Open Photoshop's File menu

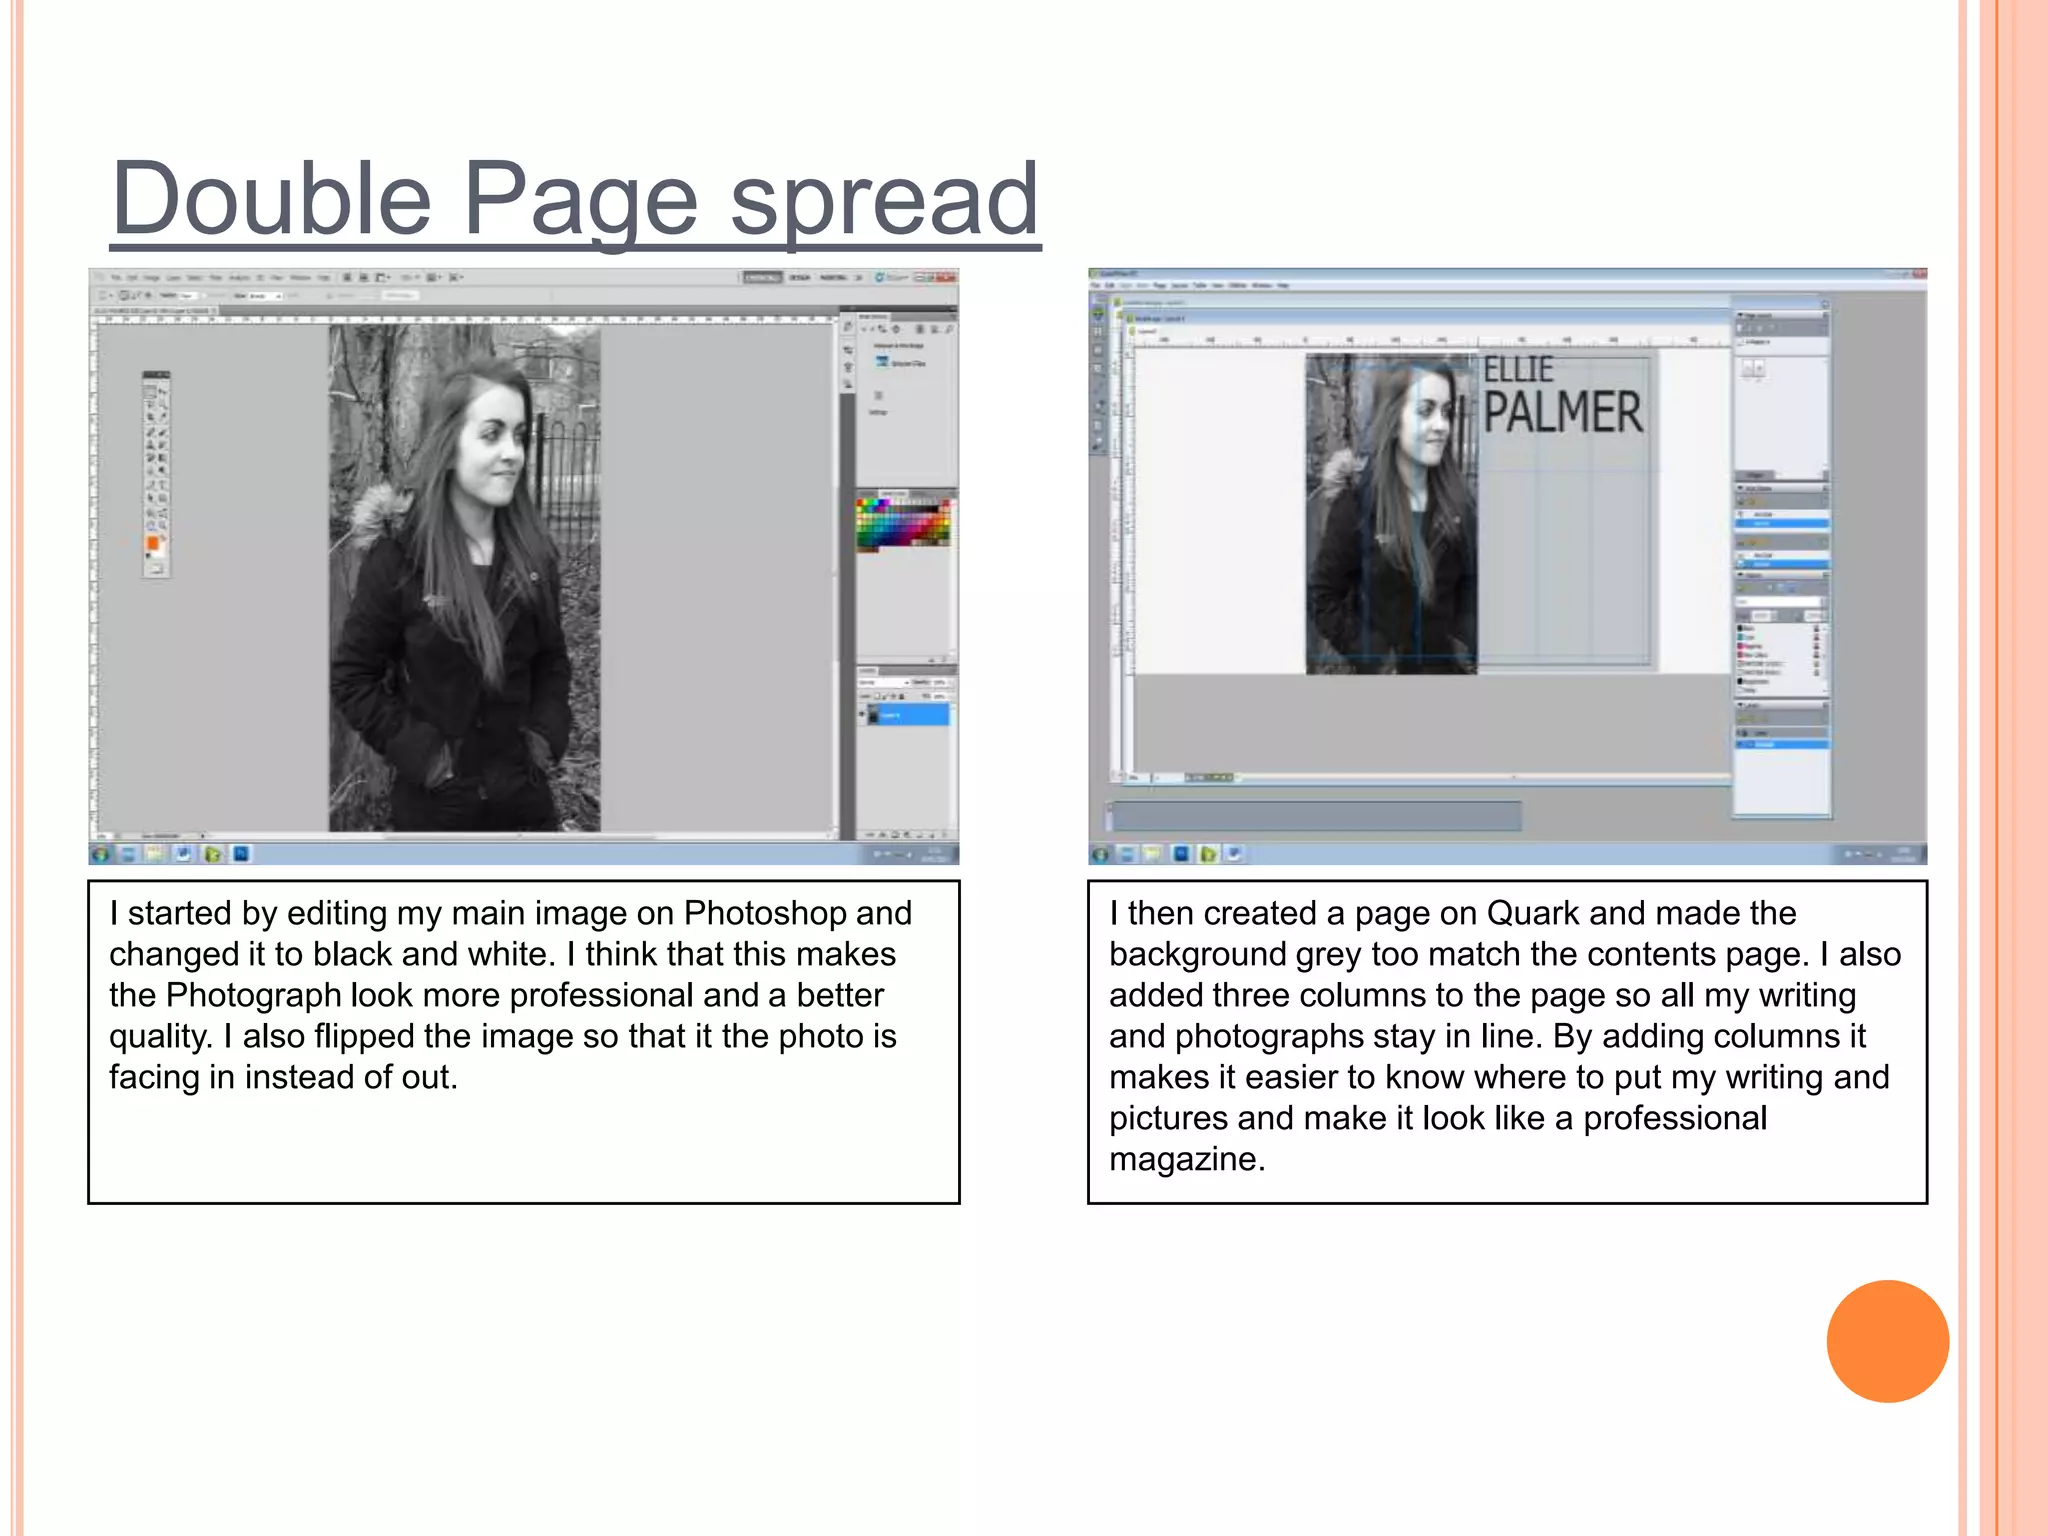[x=116, y=277]
